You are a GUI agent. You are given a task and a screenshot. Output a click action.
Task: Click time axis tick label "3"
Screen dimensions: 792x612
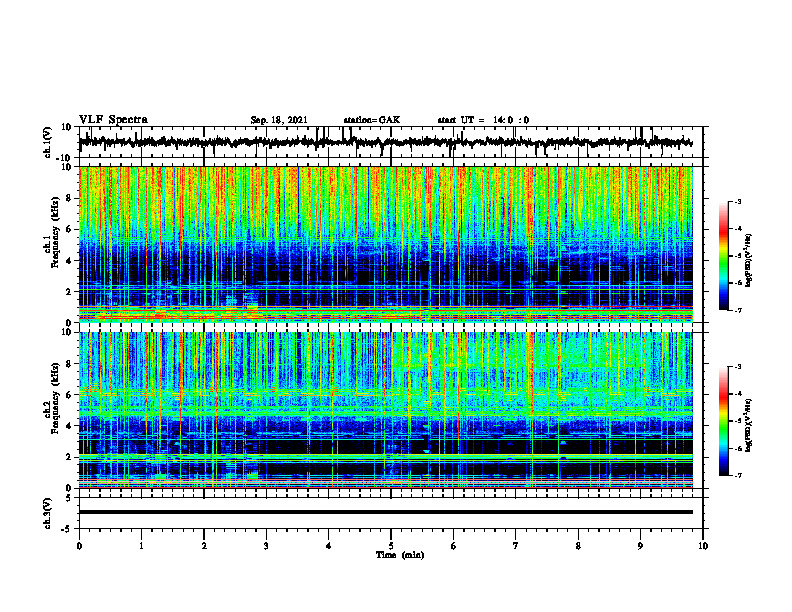pos(266,546)
